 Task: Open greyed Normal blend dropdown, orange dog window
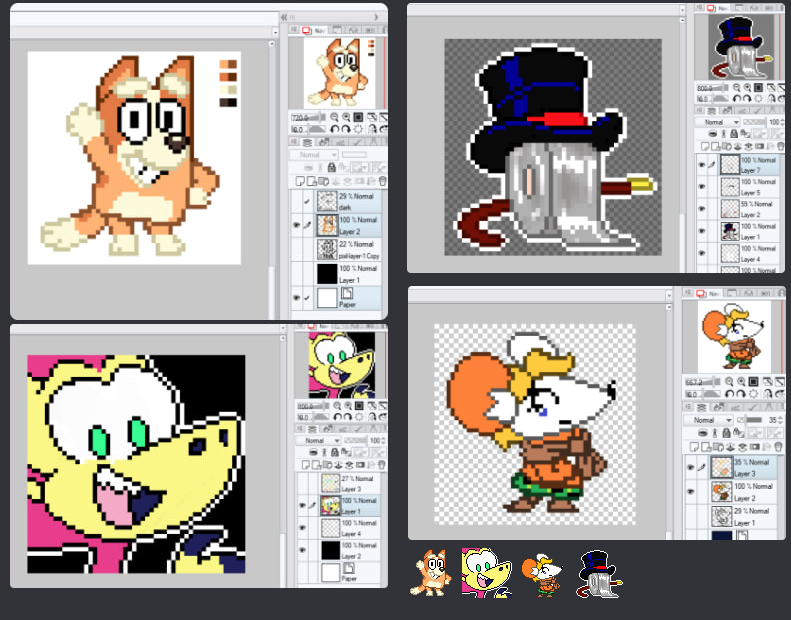point(313,154)
